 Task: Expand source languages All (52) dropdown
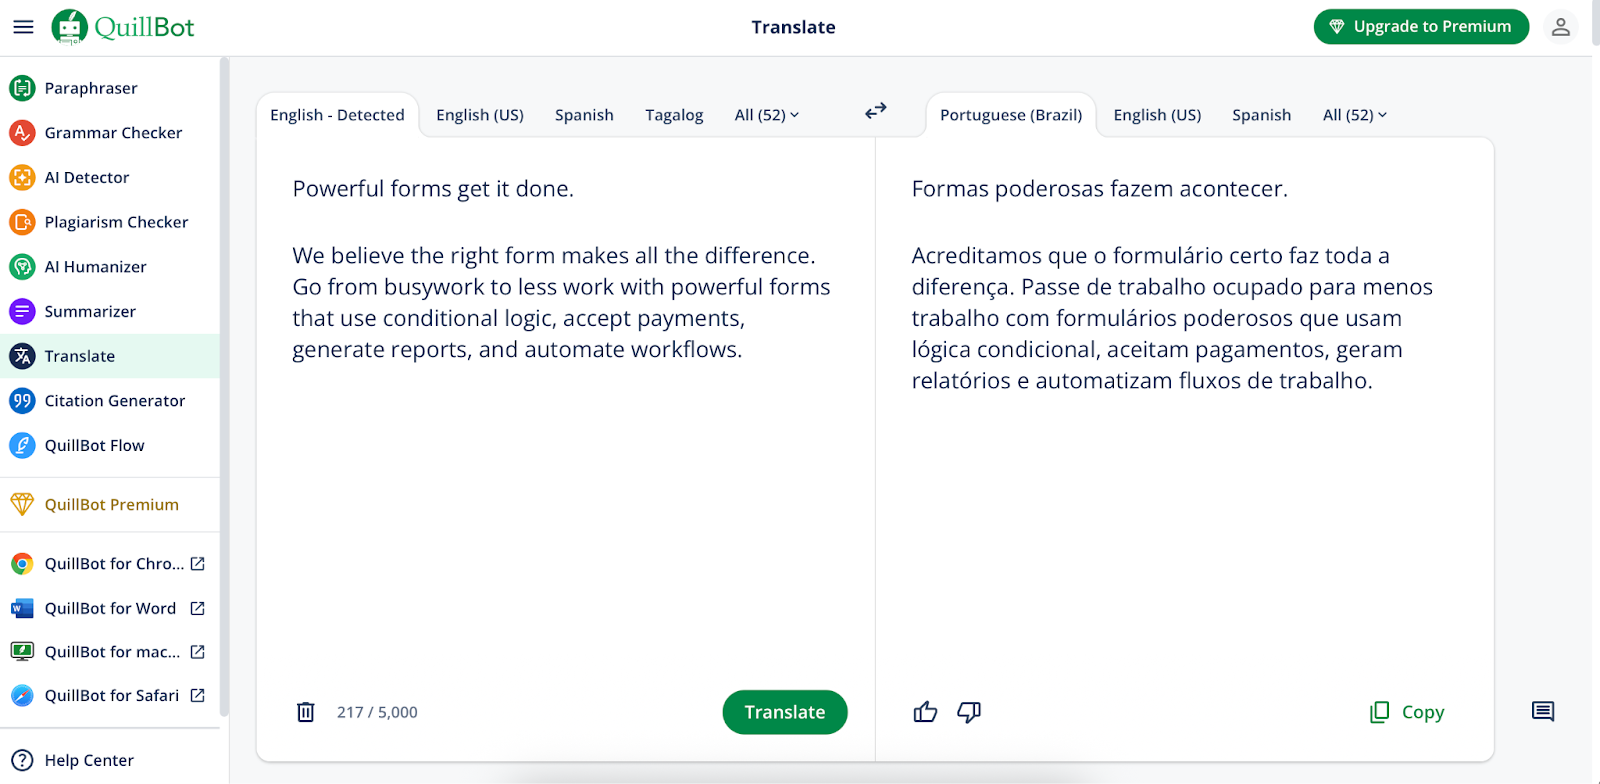click(x=767, y=115)
